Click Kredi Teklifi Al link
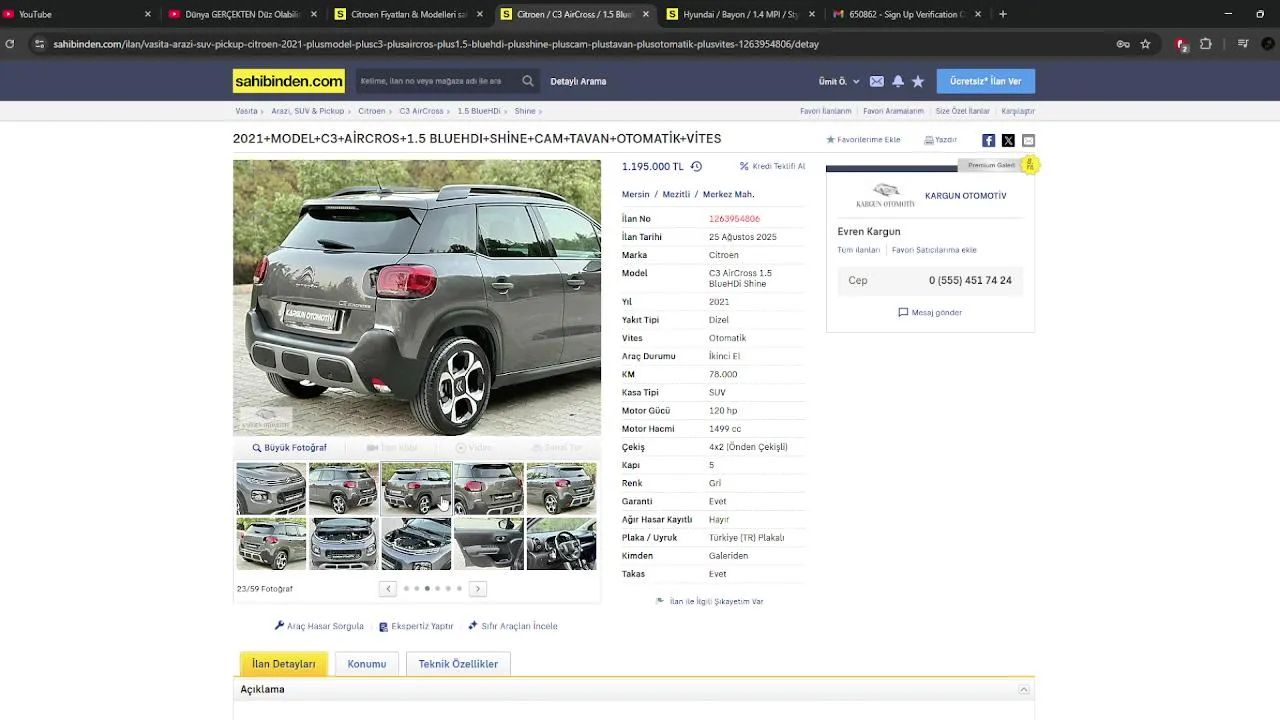 tap(772, 166)
